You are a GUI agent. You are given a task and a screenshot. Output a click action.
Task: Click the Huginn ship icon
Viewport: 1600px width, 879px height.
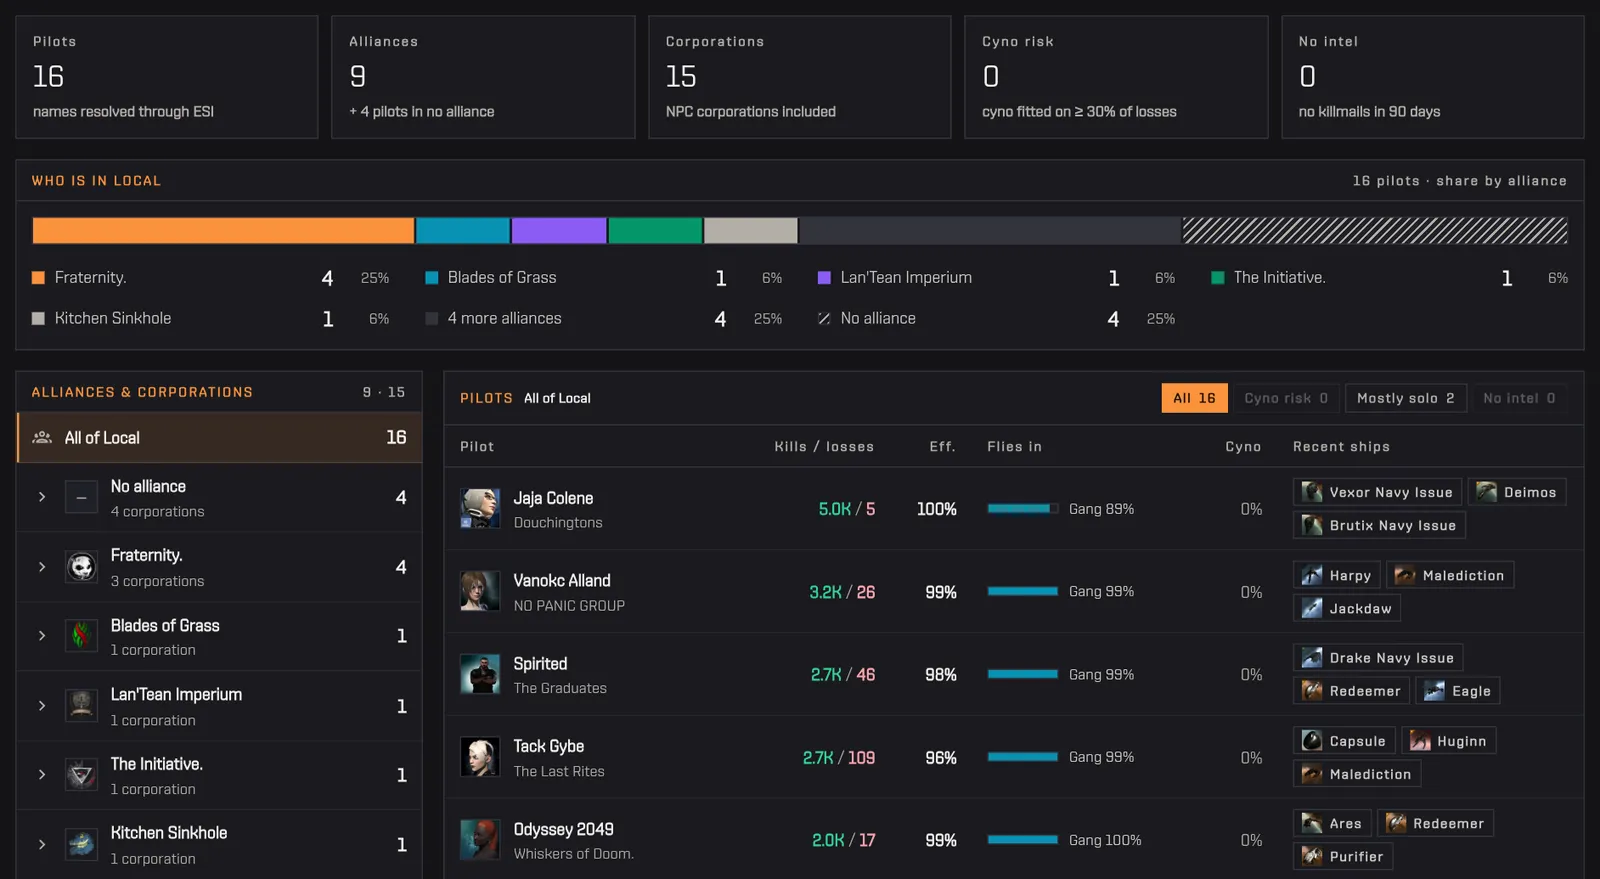click(x=1420, y=741)
